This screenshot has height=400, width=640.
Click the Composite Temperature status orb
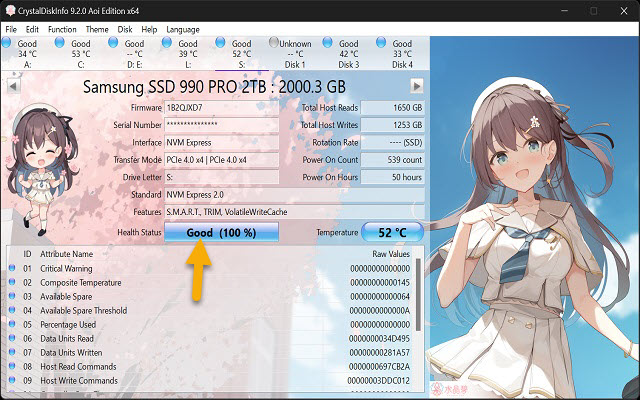pyautogui.click(x=12, y=282)
